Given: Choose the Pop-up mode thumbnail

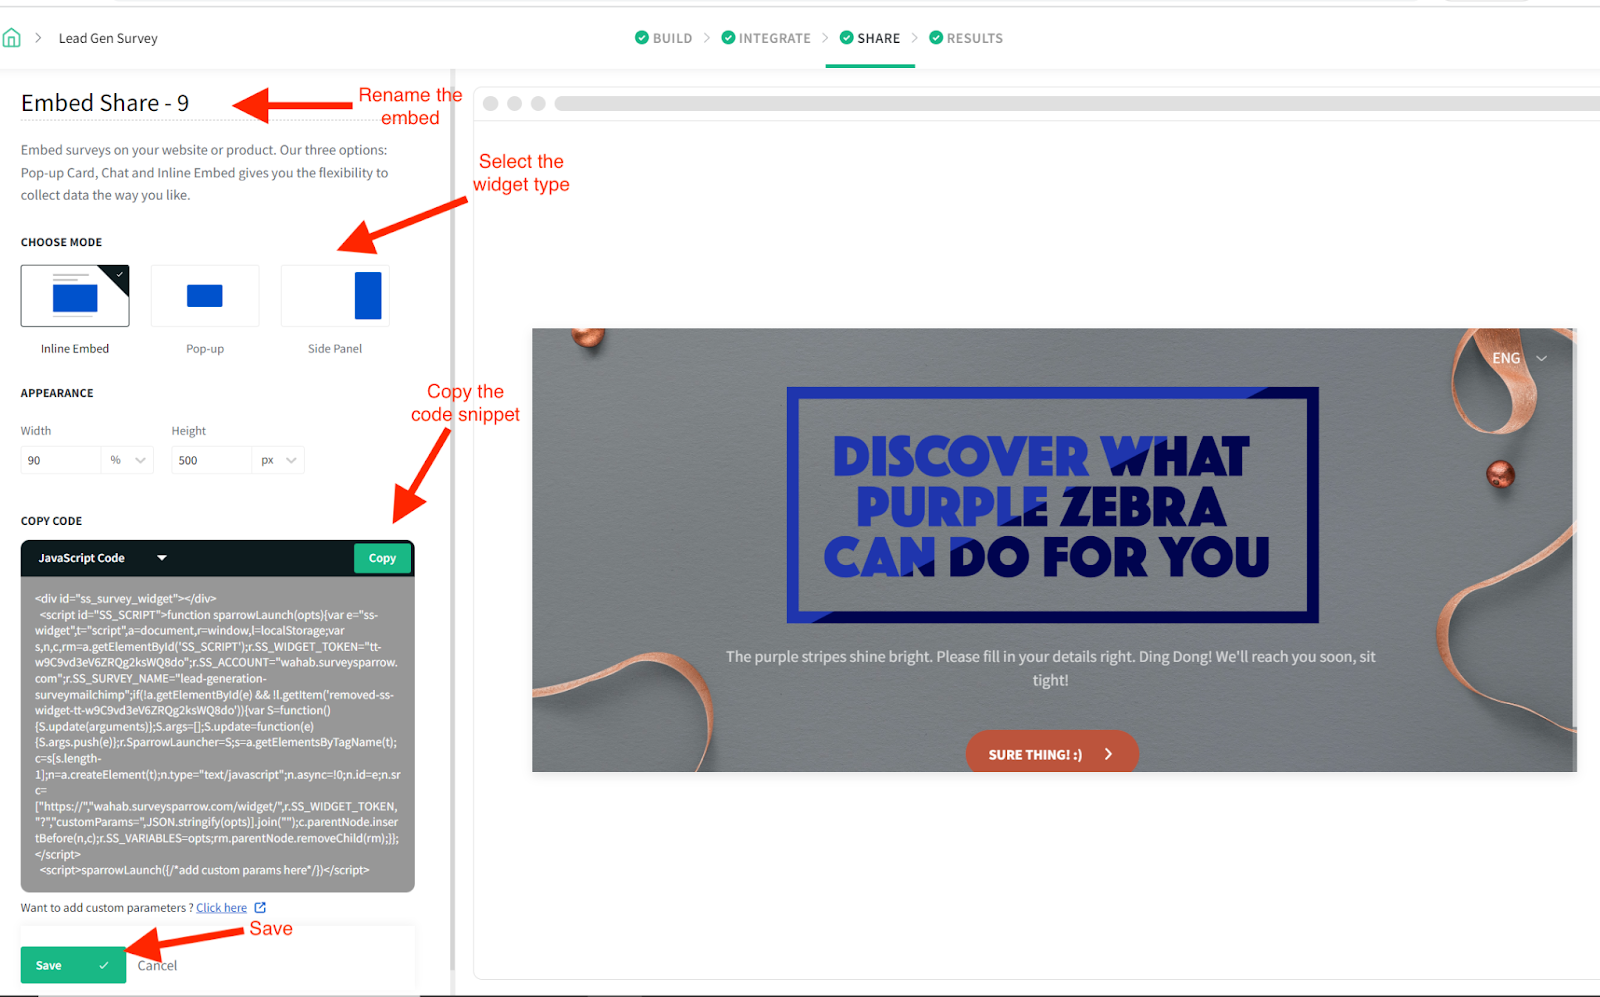Looking at the screenshot, I should point(205,296).
